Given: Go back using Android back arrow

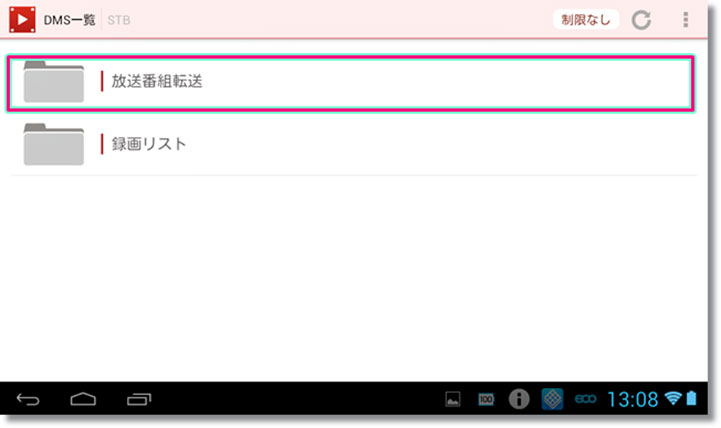Looking at the screenshot, I should [28, 399].
